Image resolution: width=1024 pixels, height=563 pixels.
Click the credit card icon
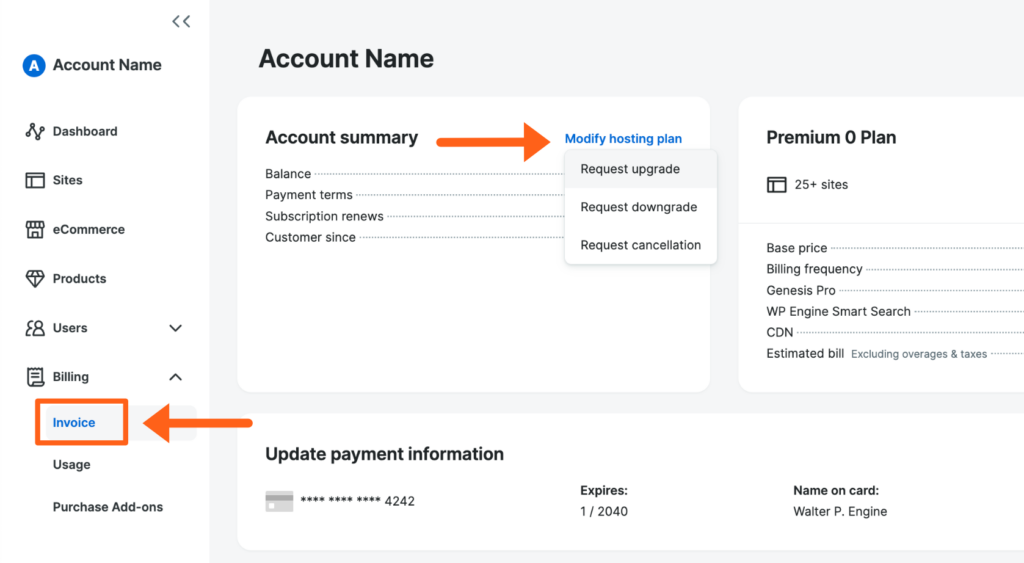pyautogui.click(x=279, y=501)
